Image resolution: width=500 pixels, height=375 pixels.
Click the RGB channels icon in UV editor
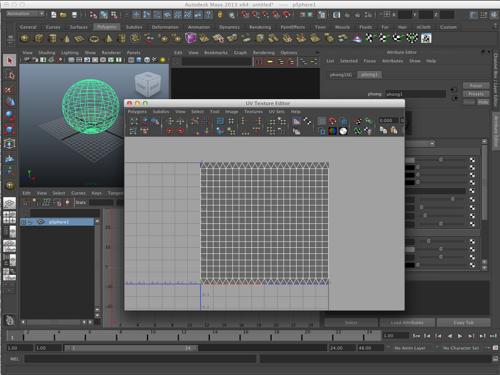(333, 131)
